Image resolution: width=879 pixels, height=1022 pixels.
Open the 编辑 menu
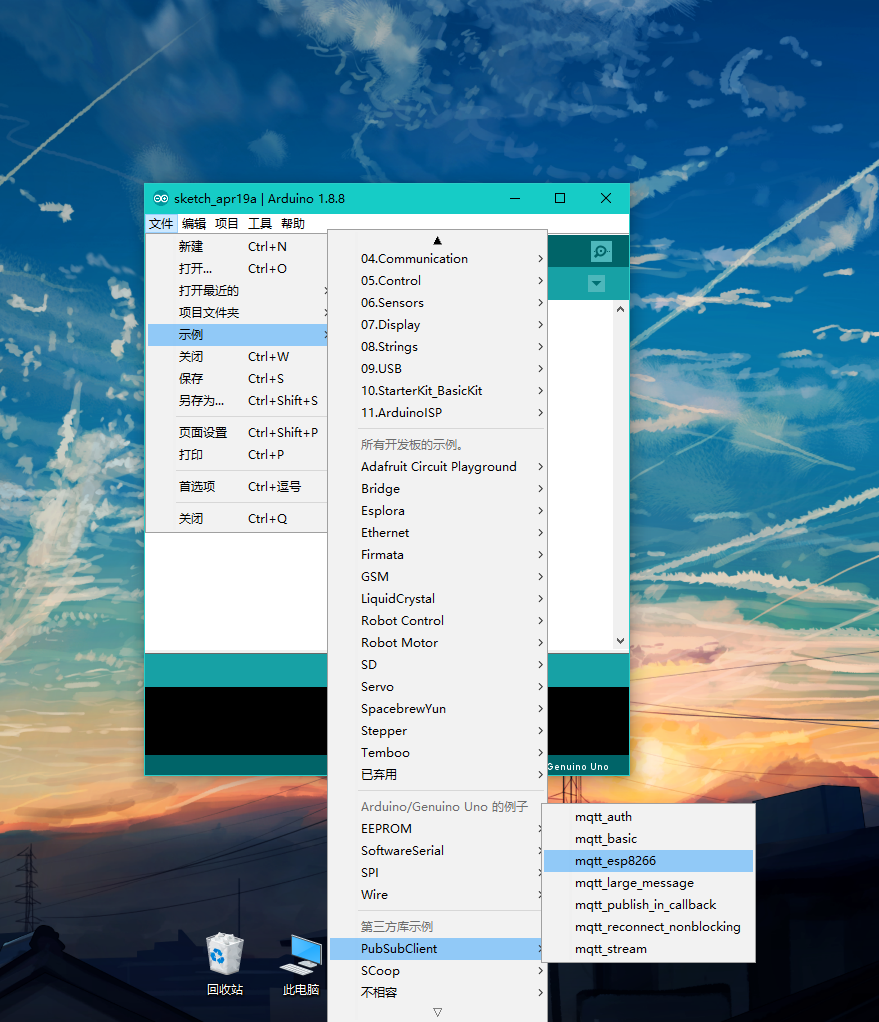tap(194, 224)
